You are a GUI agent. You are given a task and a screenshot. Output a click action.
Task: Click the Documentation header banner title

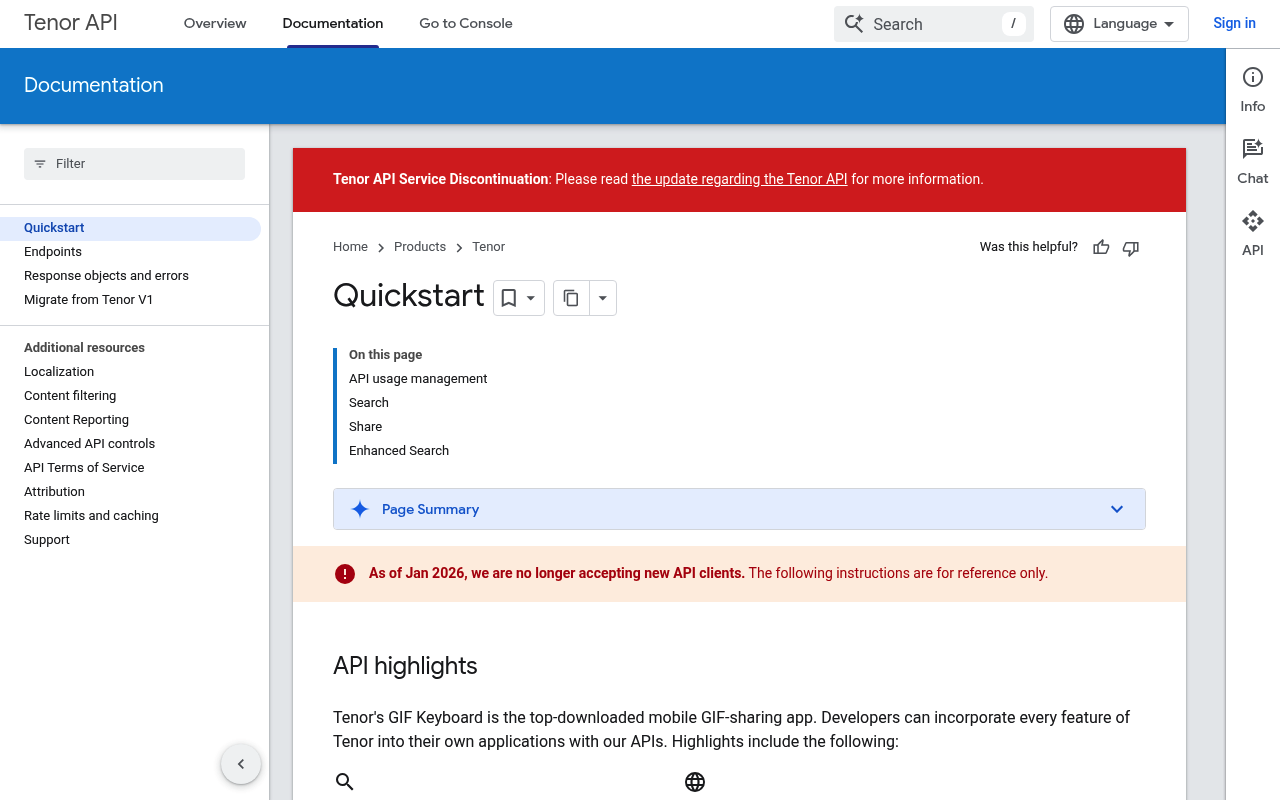coord(94,86)
